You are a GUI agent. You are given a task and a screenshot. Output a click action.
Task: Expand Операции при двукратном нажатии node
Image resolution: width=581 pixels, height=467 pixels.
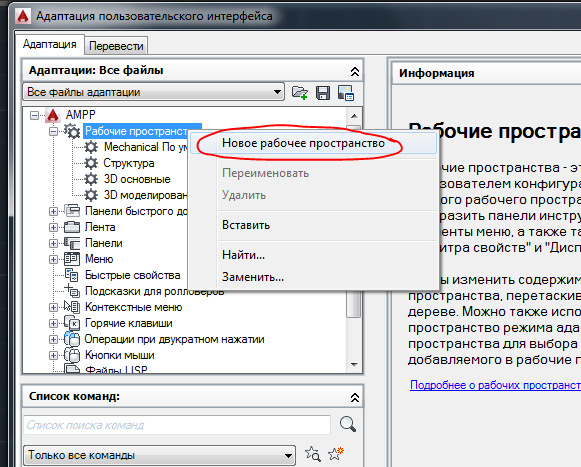53,339
